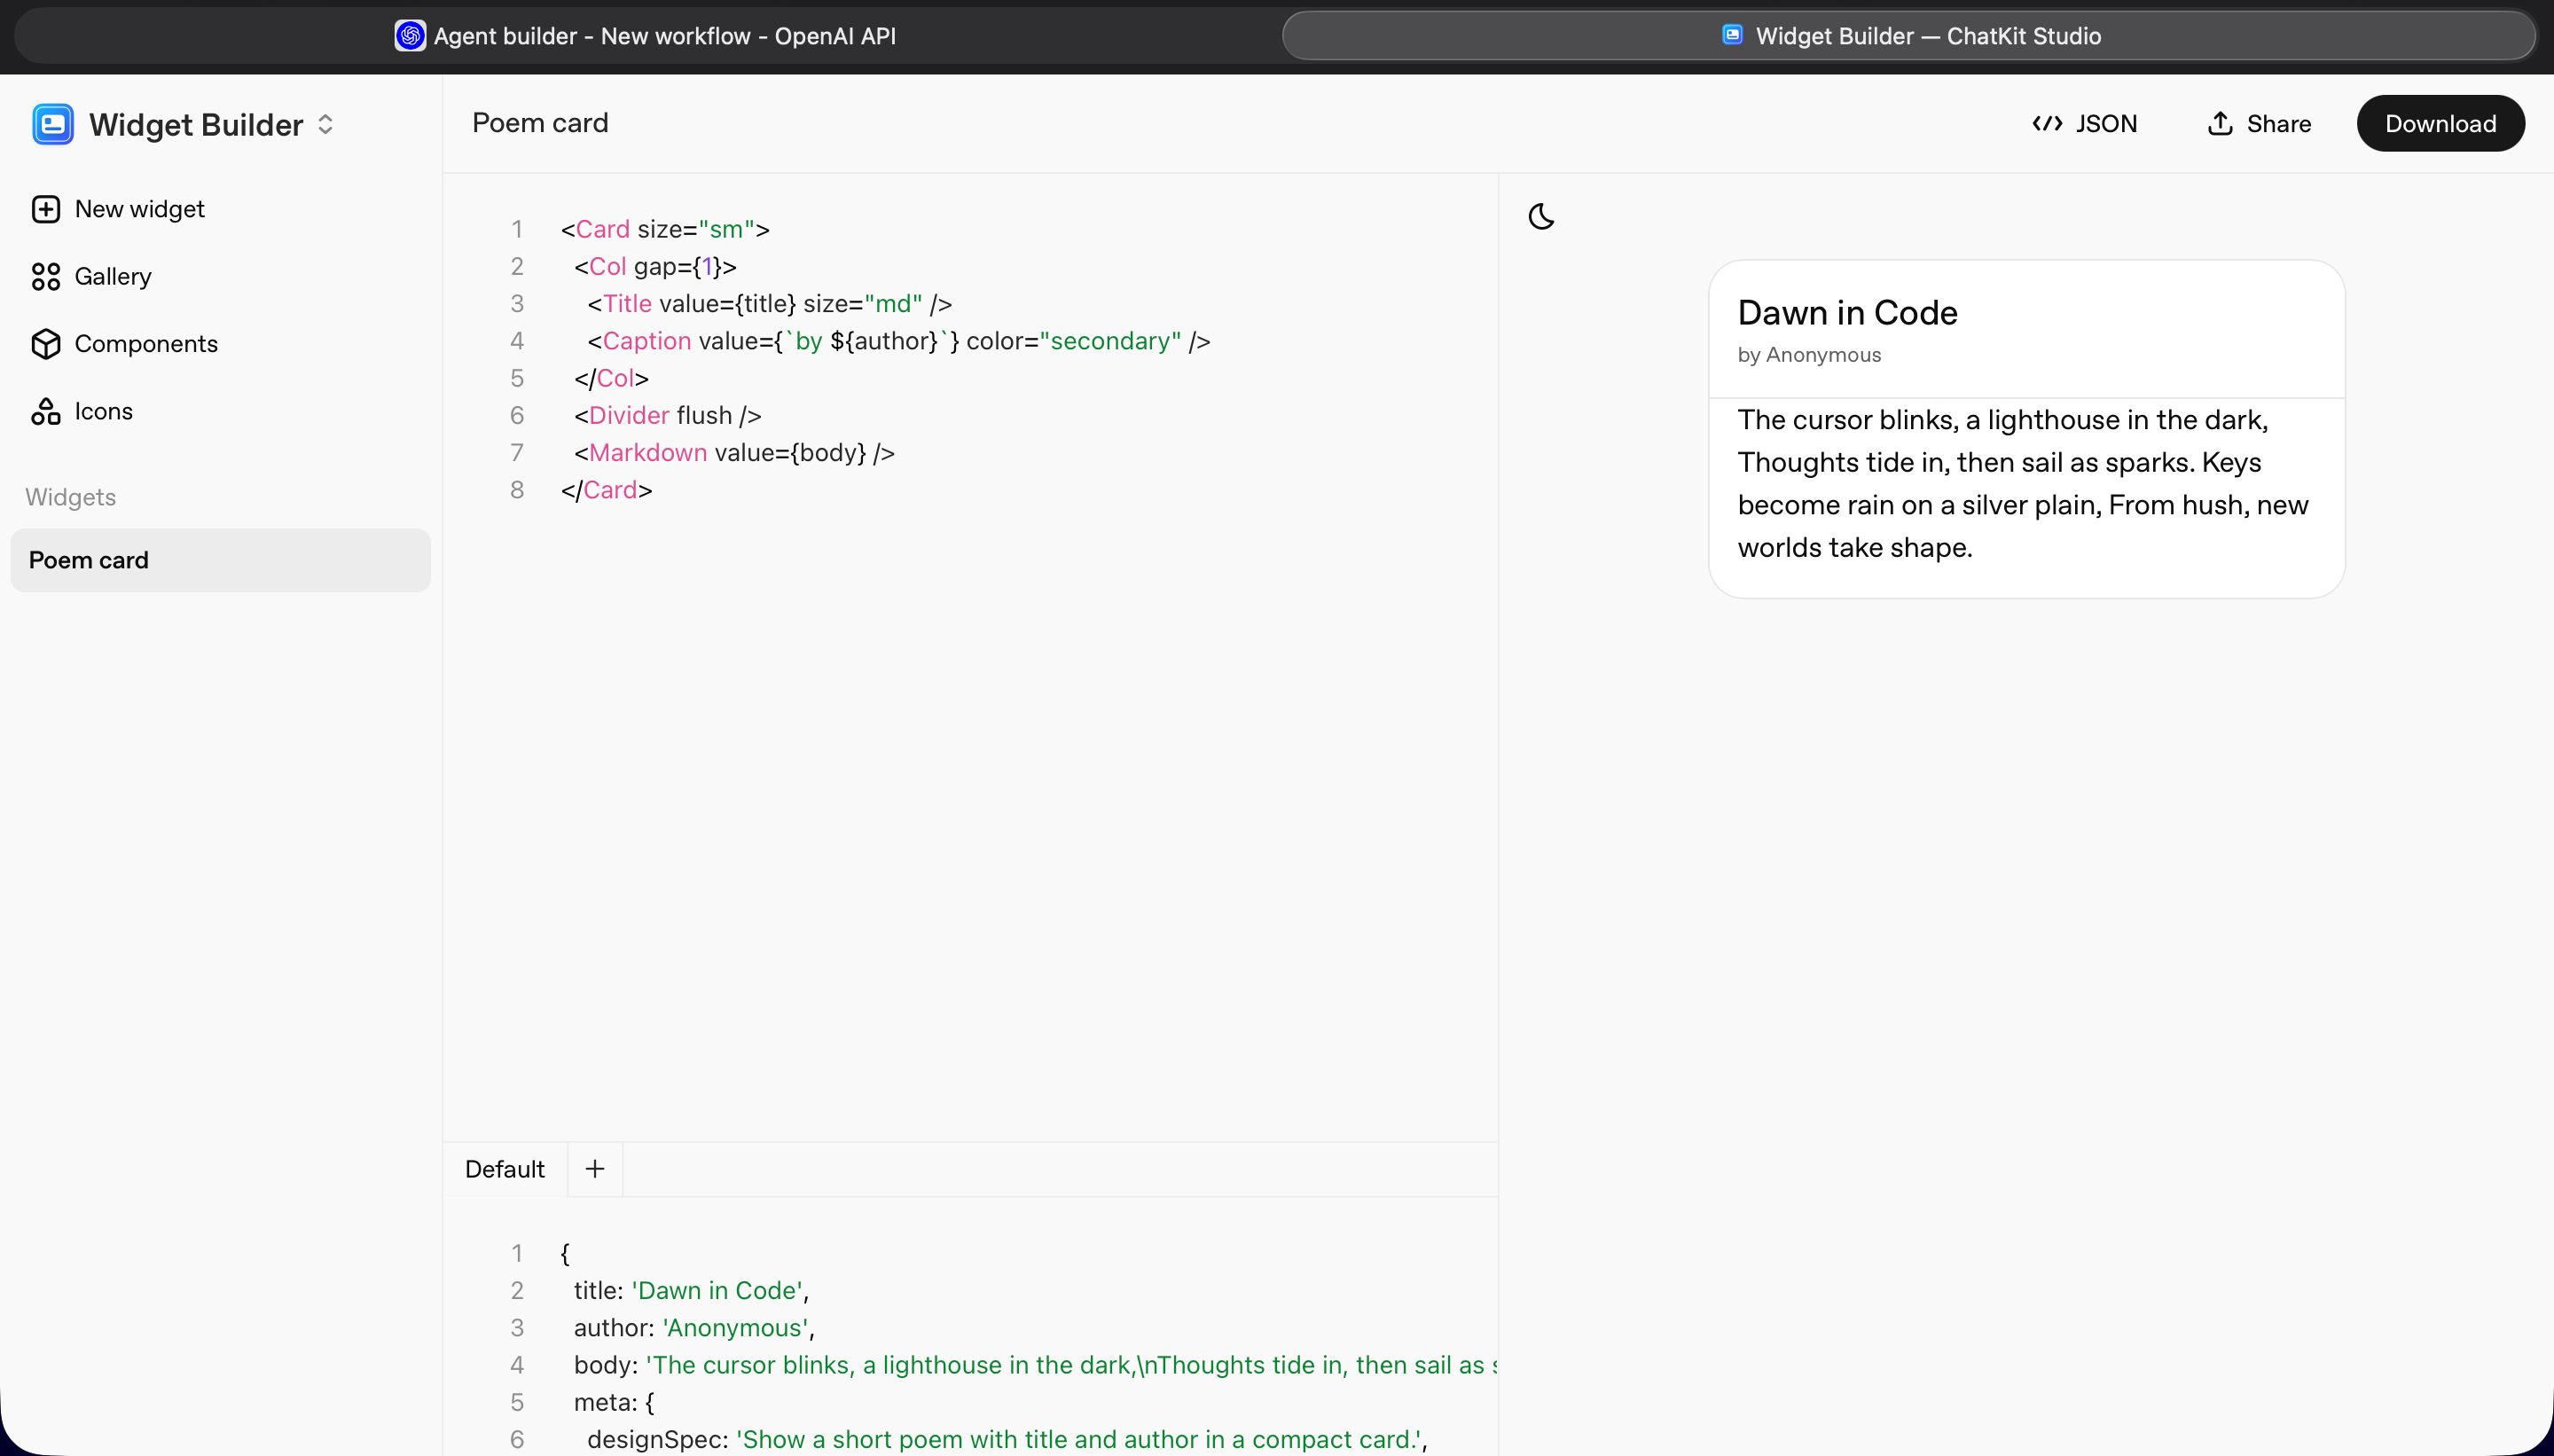Click the Gallery grid icon
Image resolution: width=2554 pixels, height=1456 pixels.
click(46, 277)
